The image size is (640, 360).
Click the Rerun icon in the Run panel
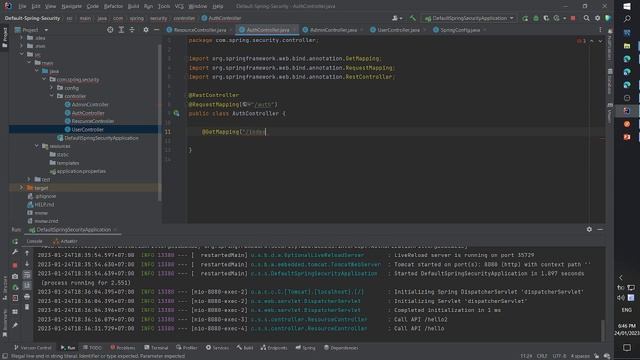click(15, 242)
